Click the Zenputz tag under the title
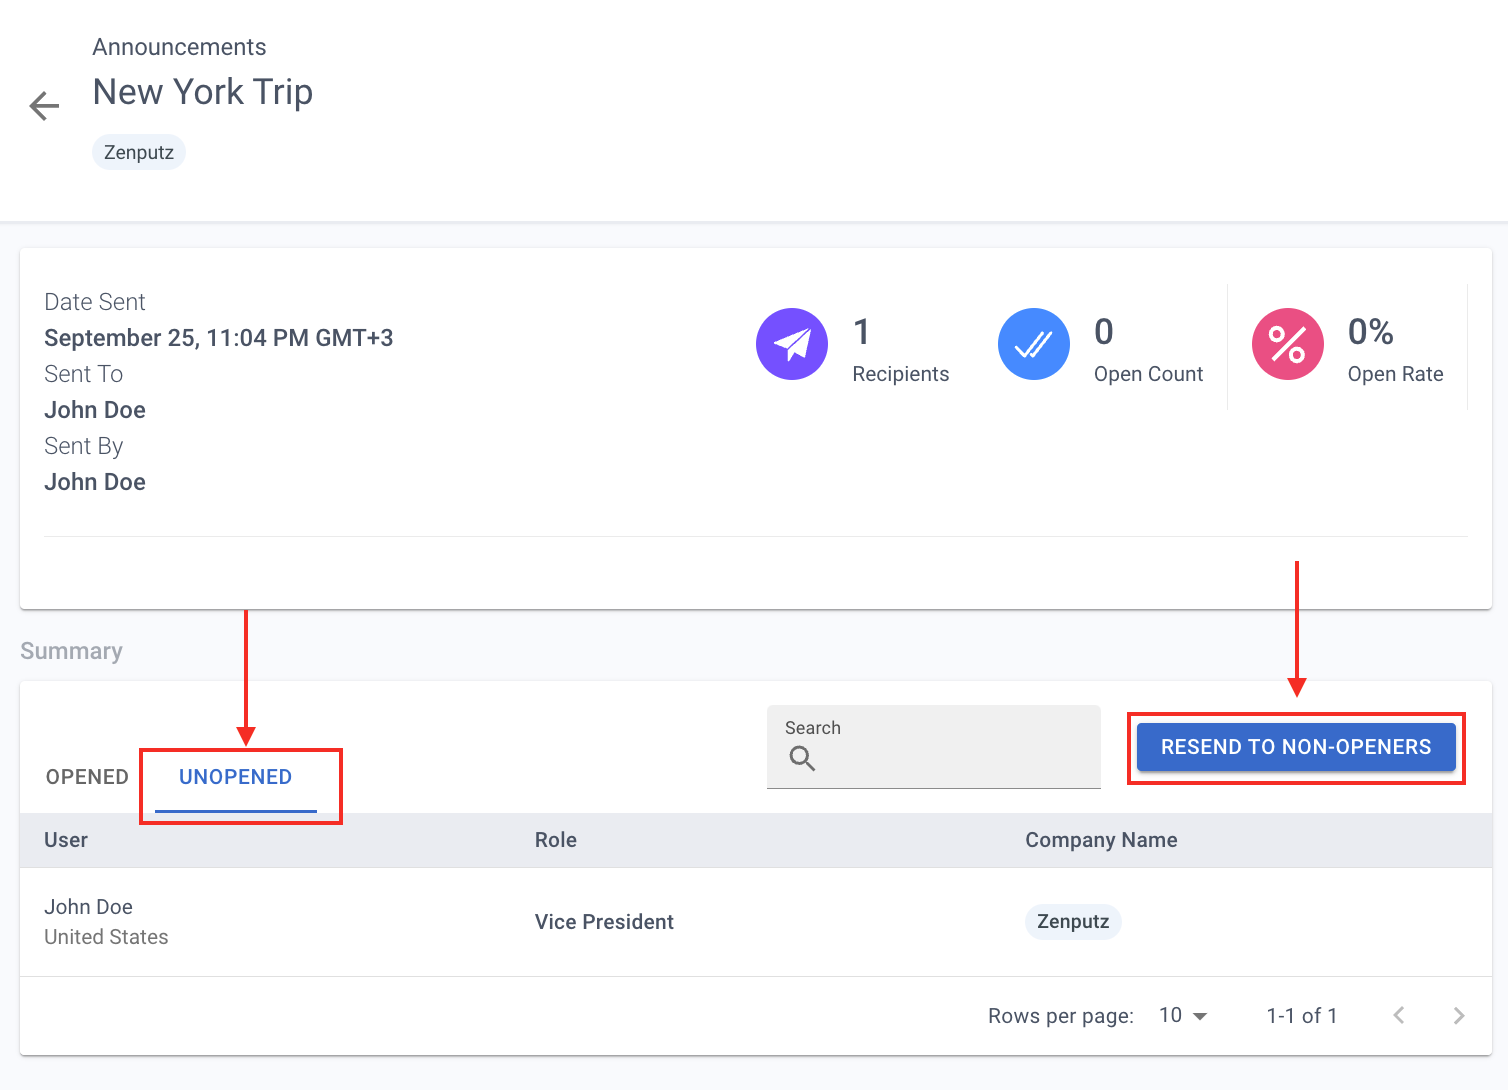The height and width of the screenshot is (1090, 1508). click(139, 152)
